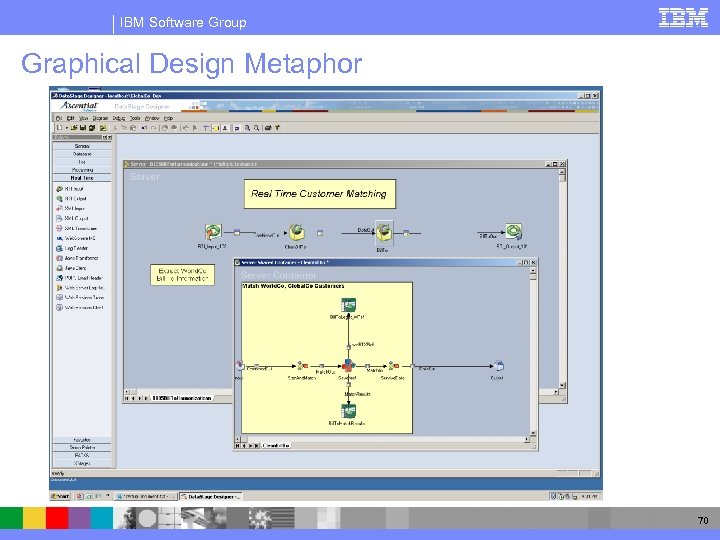This screenshot has width=720, height=540.
Task: Click the New job toolbar icon
Action: point(59,128)
